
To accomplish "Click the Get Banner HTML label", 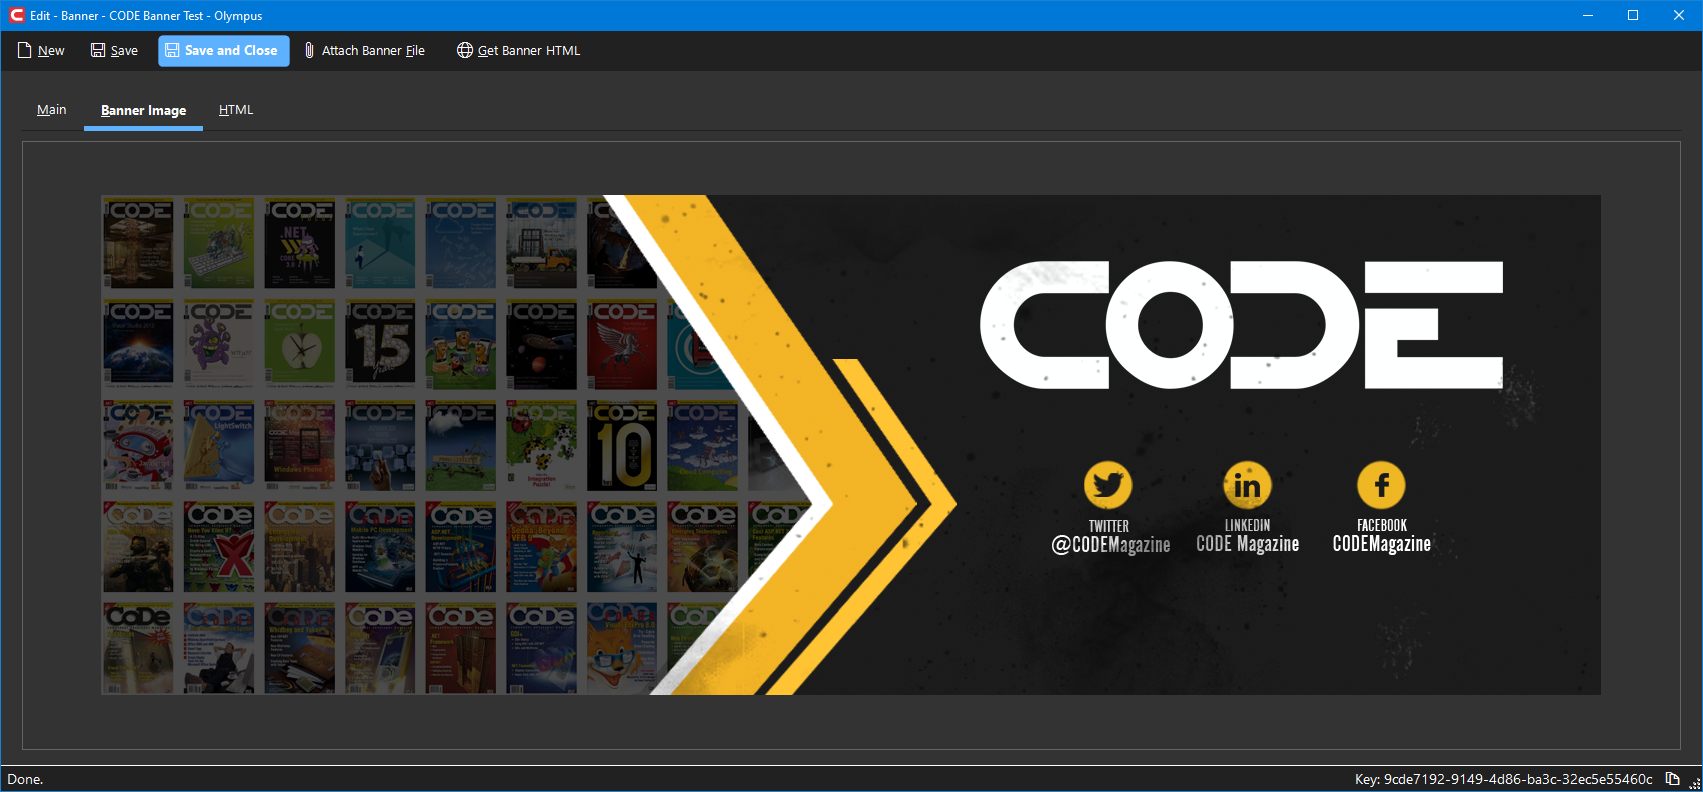I will pos(529,51).
